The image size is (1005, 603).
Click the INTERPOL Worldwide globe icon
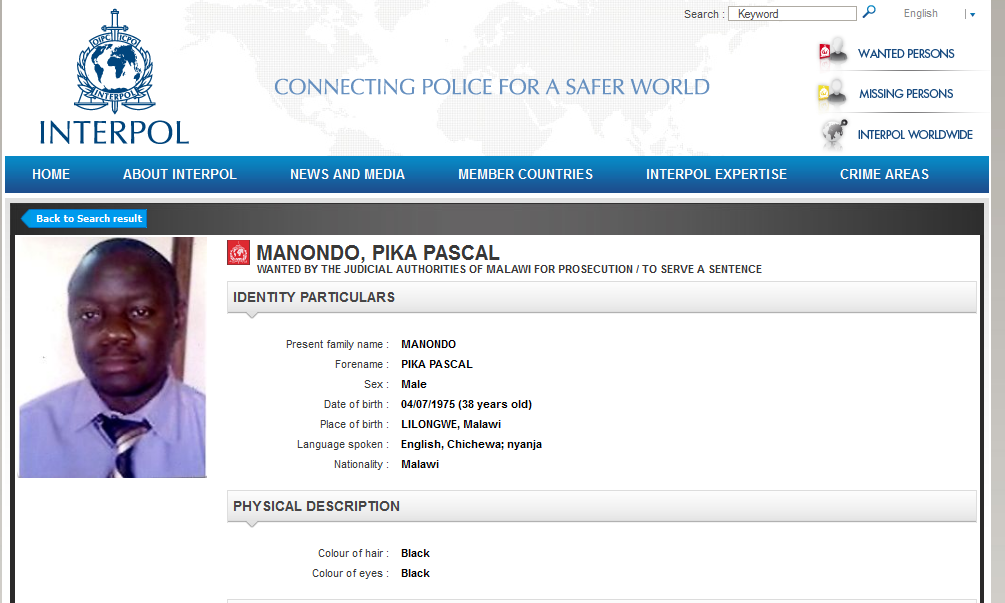click(x=832, y=134)
